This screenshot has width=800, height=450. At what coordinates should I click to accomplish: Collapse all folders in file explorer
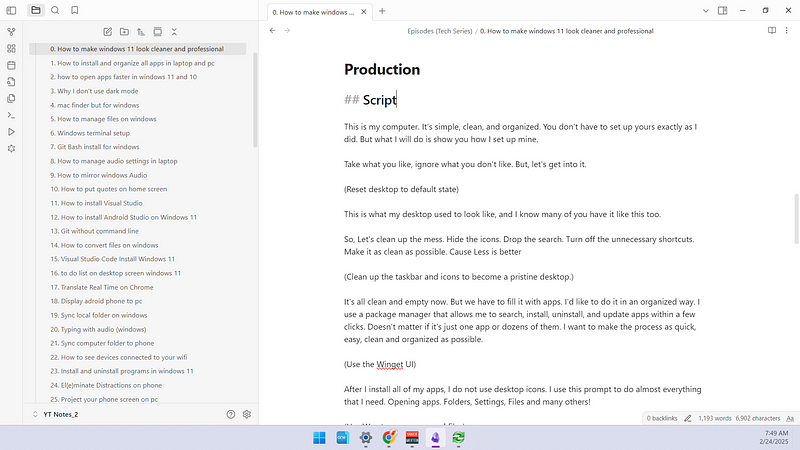[174, 32]
